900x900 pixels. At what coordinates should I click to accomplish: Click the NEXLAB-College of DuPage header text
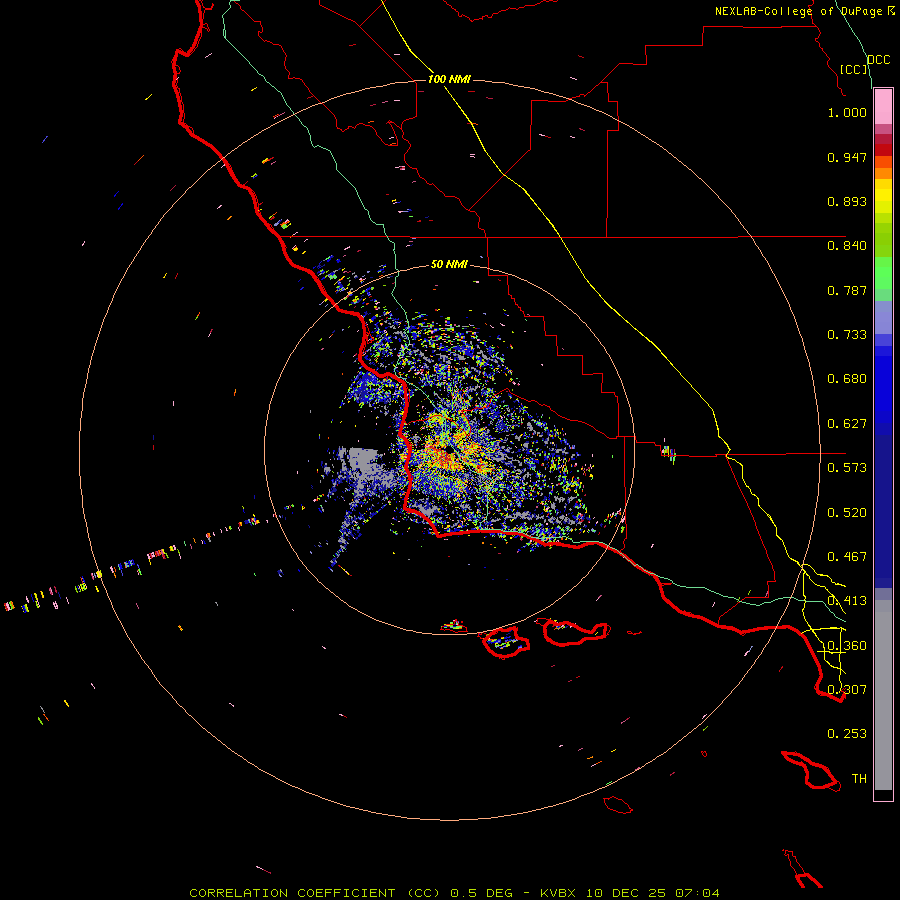(799, 11)
